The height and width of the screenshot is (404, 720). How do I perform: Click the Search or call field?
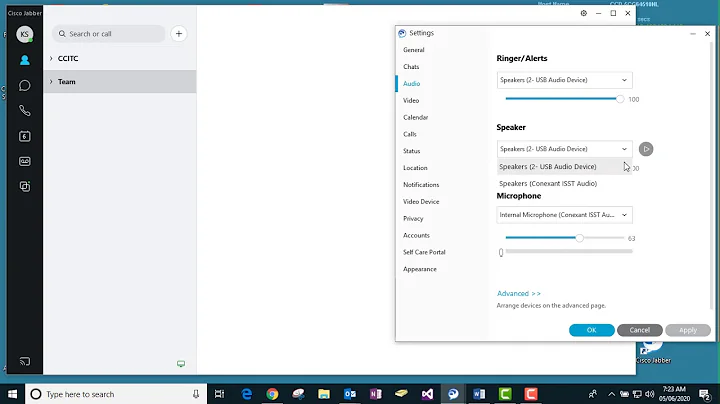[x=109, y=34]
